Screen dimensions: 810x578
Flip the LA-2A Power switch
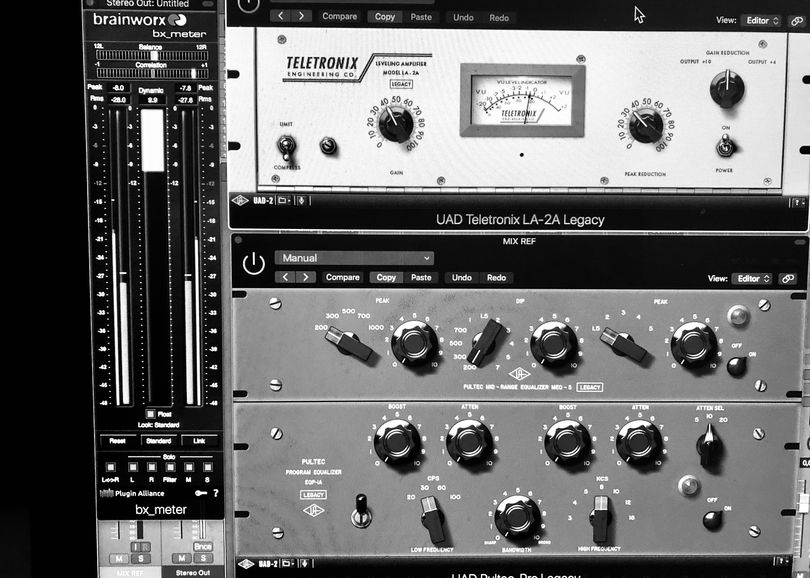coord(725,146)
